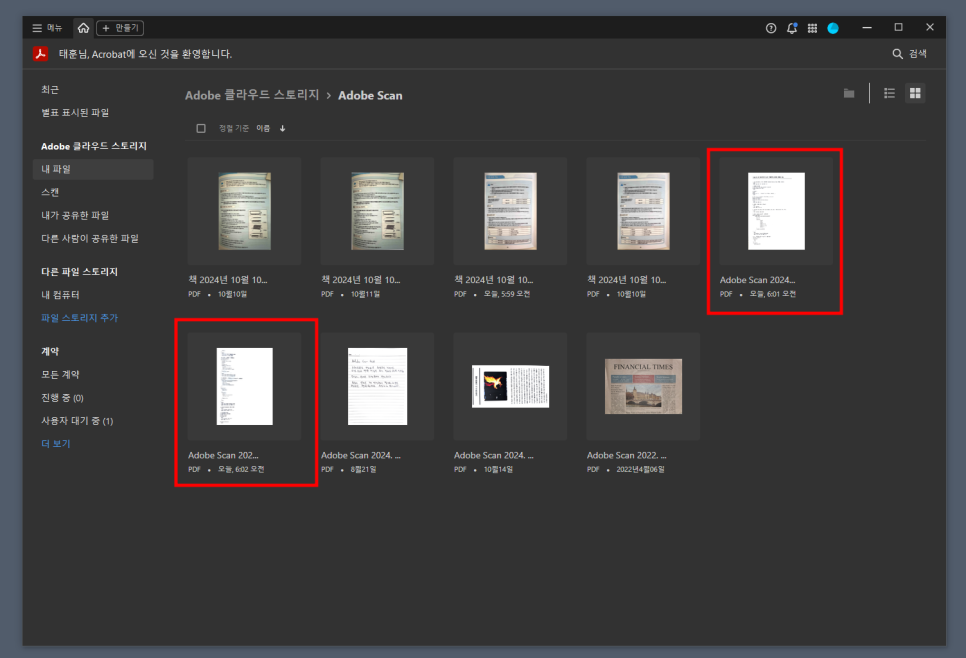966x658 pixels.
Task: Open 스캔 in sidebar
Action: click(x=50, y=192)
